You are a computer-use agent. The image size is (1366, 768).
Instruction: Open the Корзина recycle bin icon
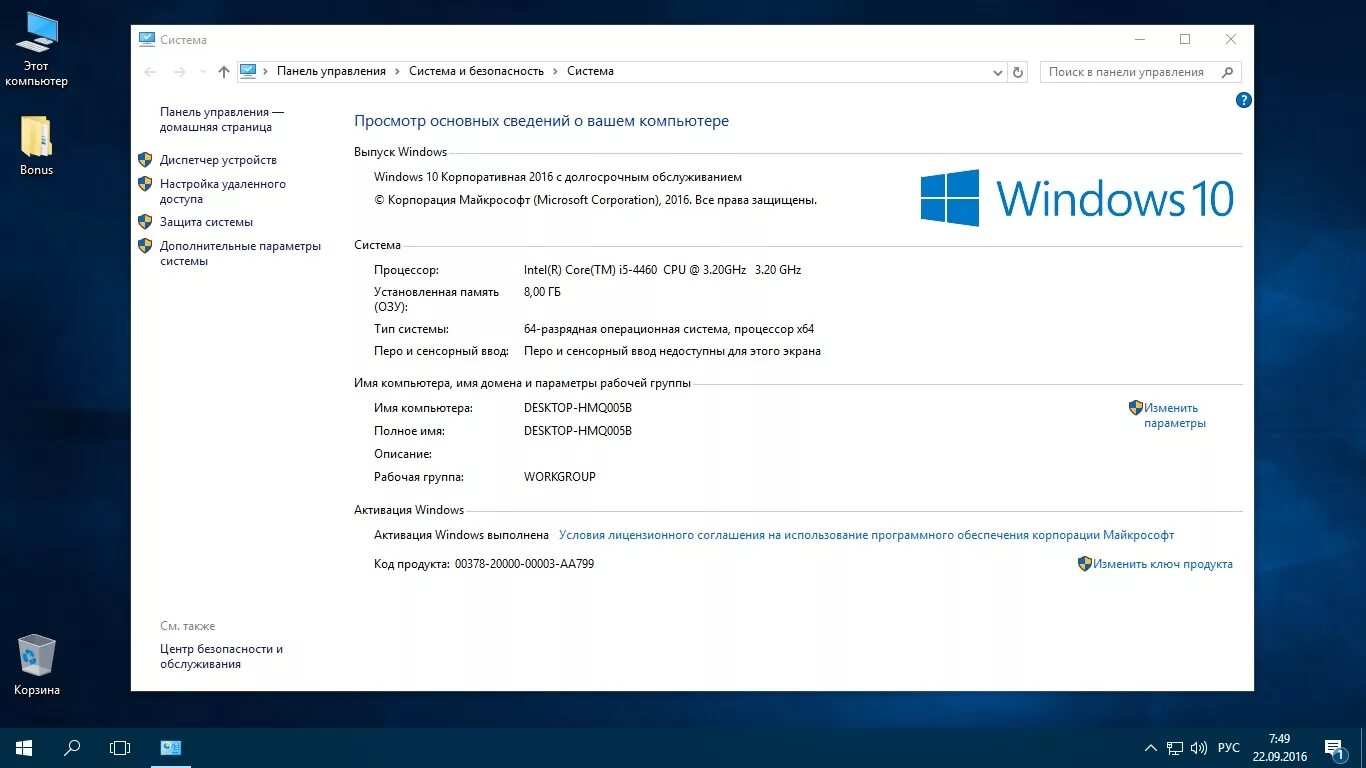(37, 665)
